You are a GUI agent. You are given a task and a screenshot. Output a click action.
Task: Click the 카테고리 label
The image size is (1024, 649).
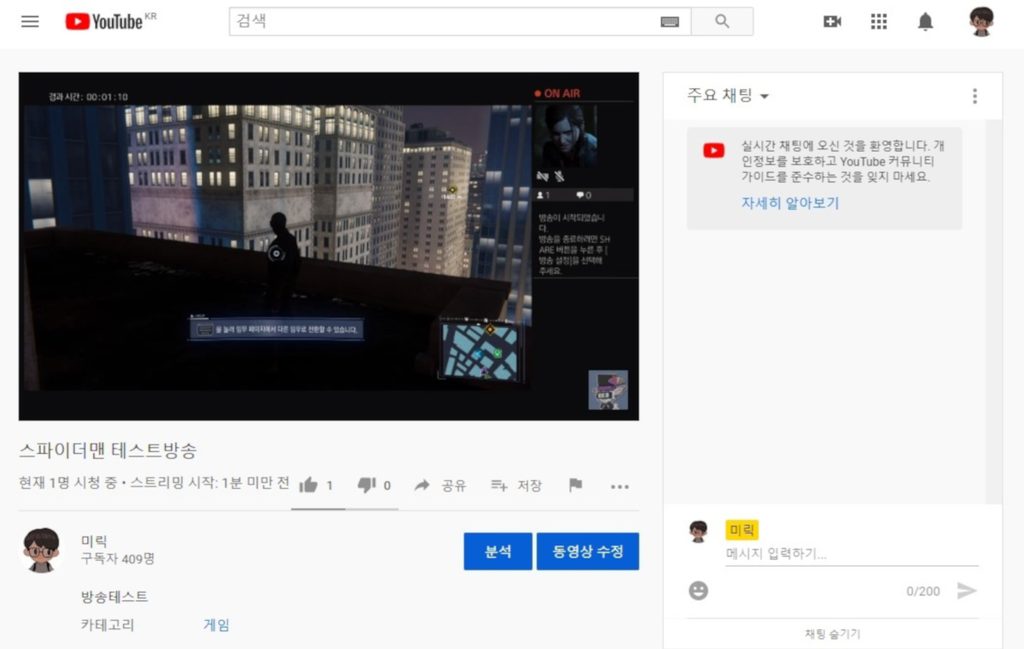(x=108, y=625)
